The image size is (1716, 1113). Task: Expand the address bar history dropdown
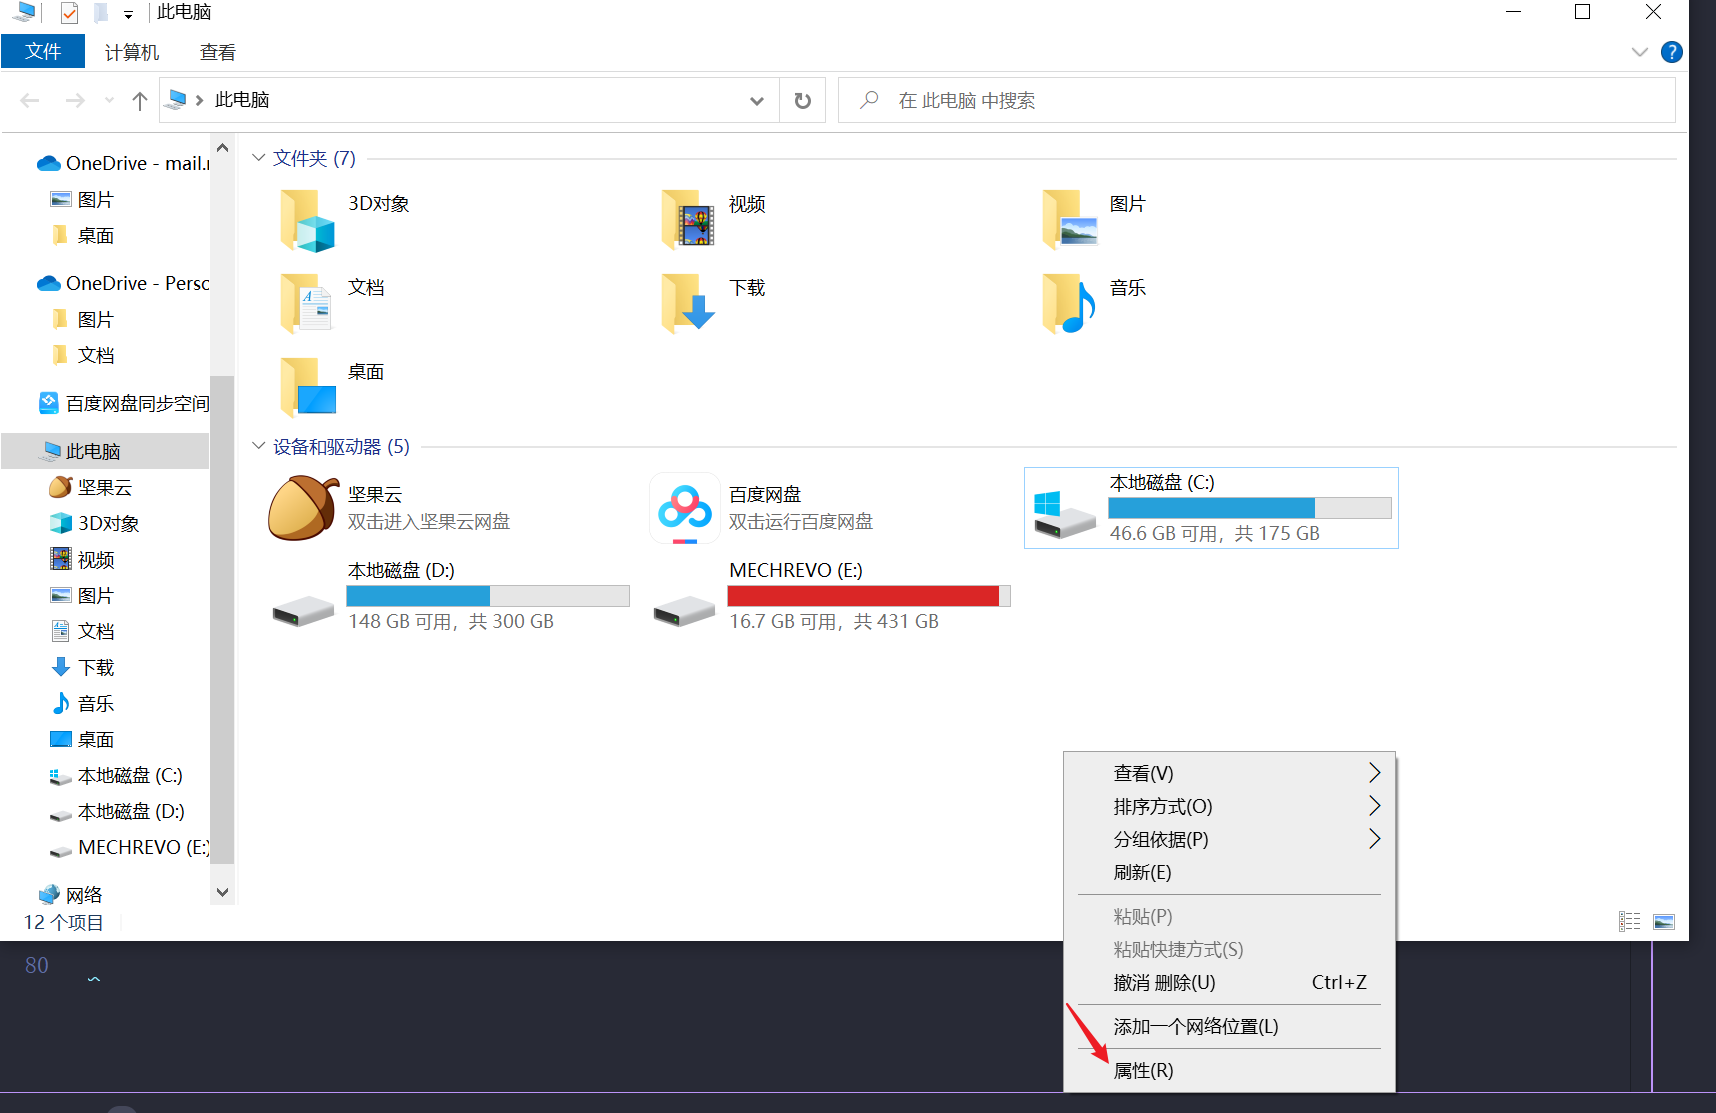[757, 101]
